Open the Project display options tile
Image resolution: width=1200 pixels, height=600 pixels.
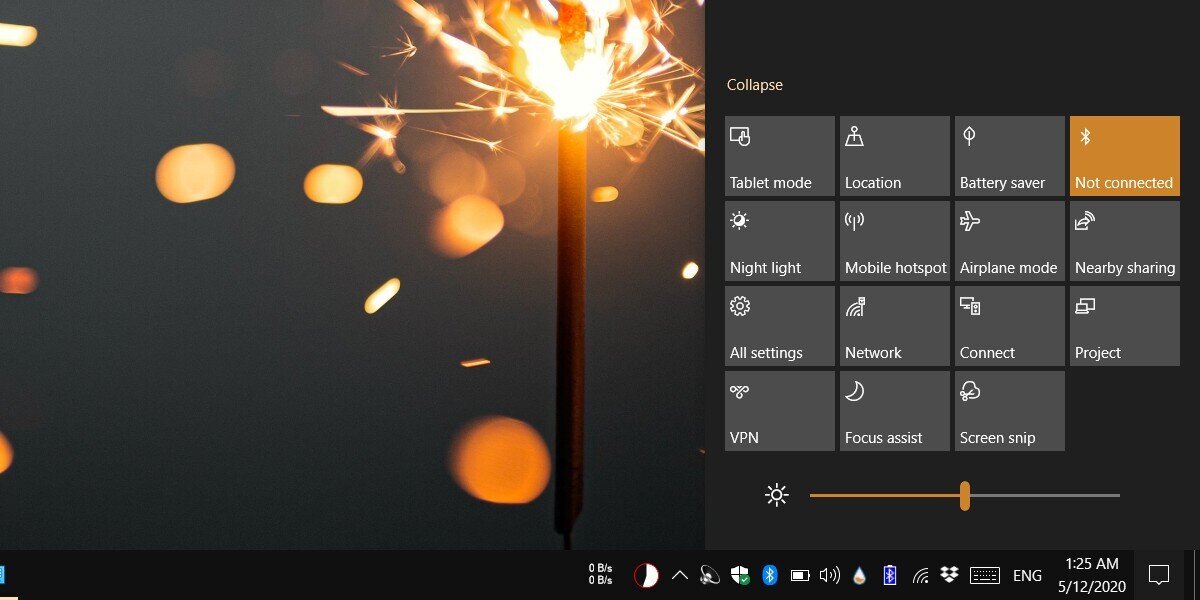click(1124, 326)
